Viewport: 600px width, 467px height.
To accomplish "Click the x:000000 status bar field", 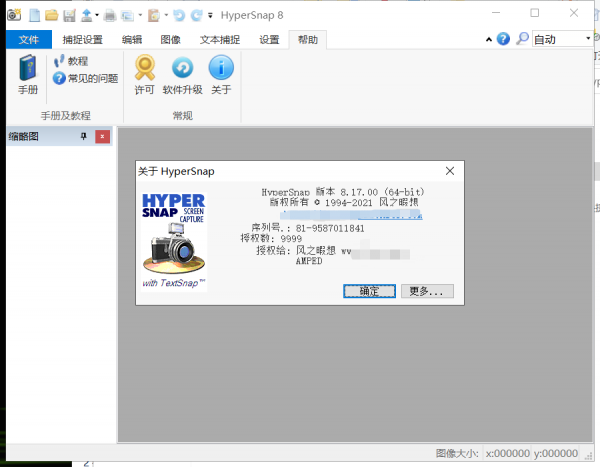I will (507, 453).
